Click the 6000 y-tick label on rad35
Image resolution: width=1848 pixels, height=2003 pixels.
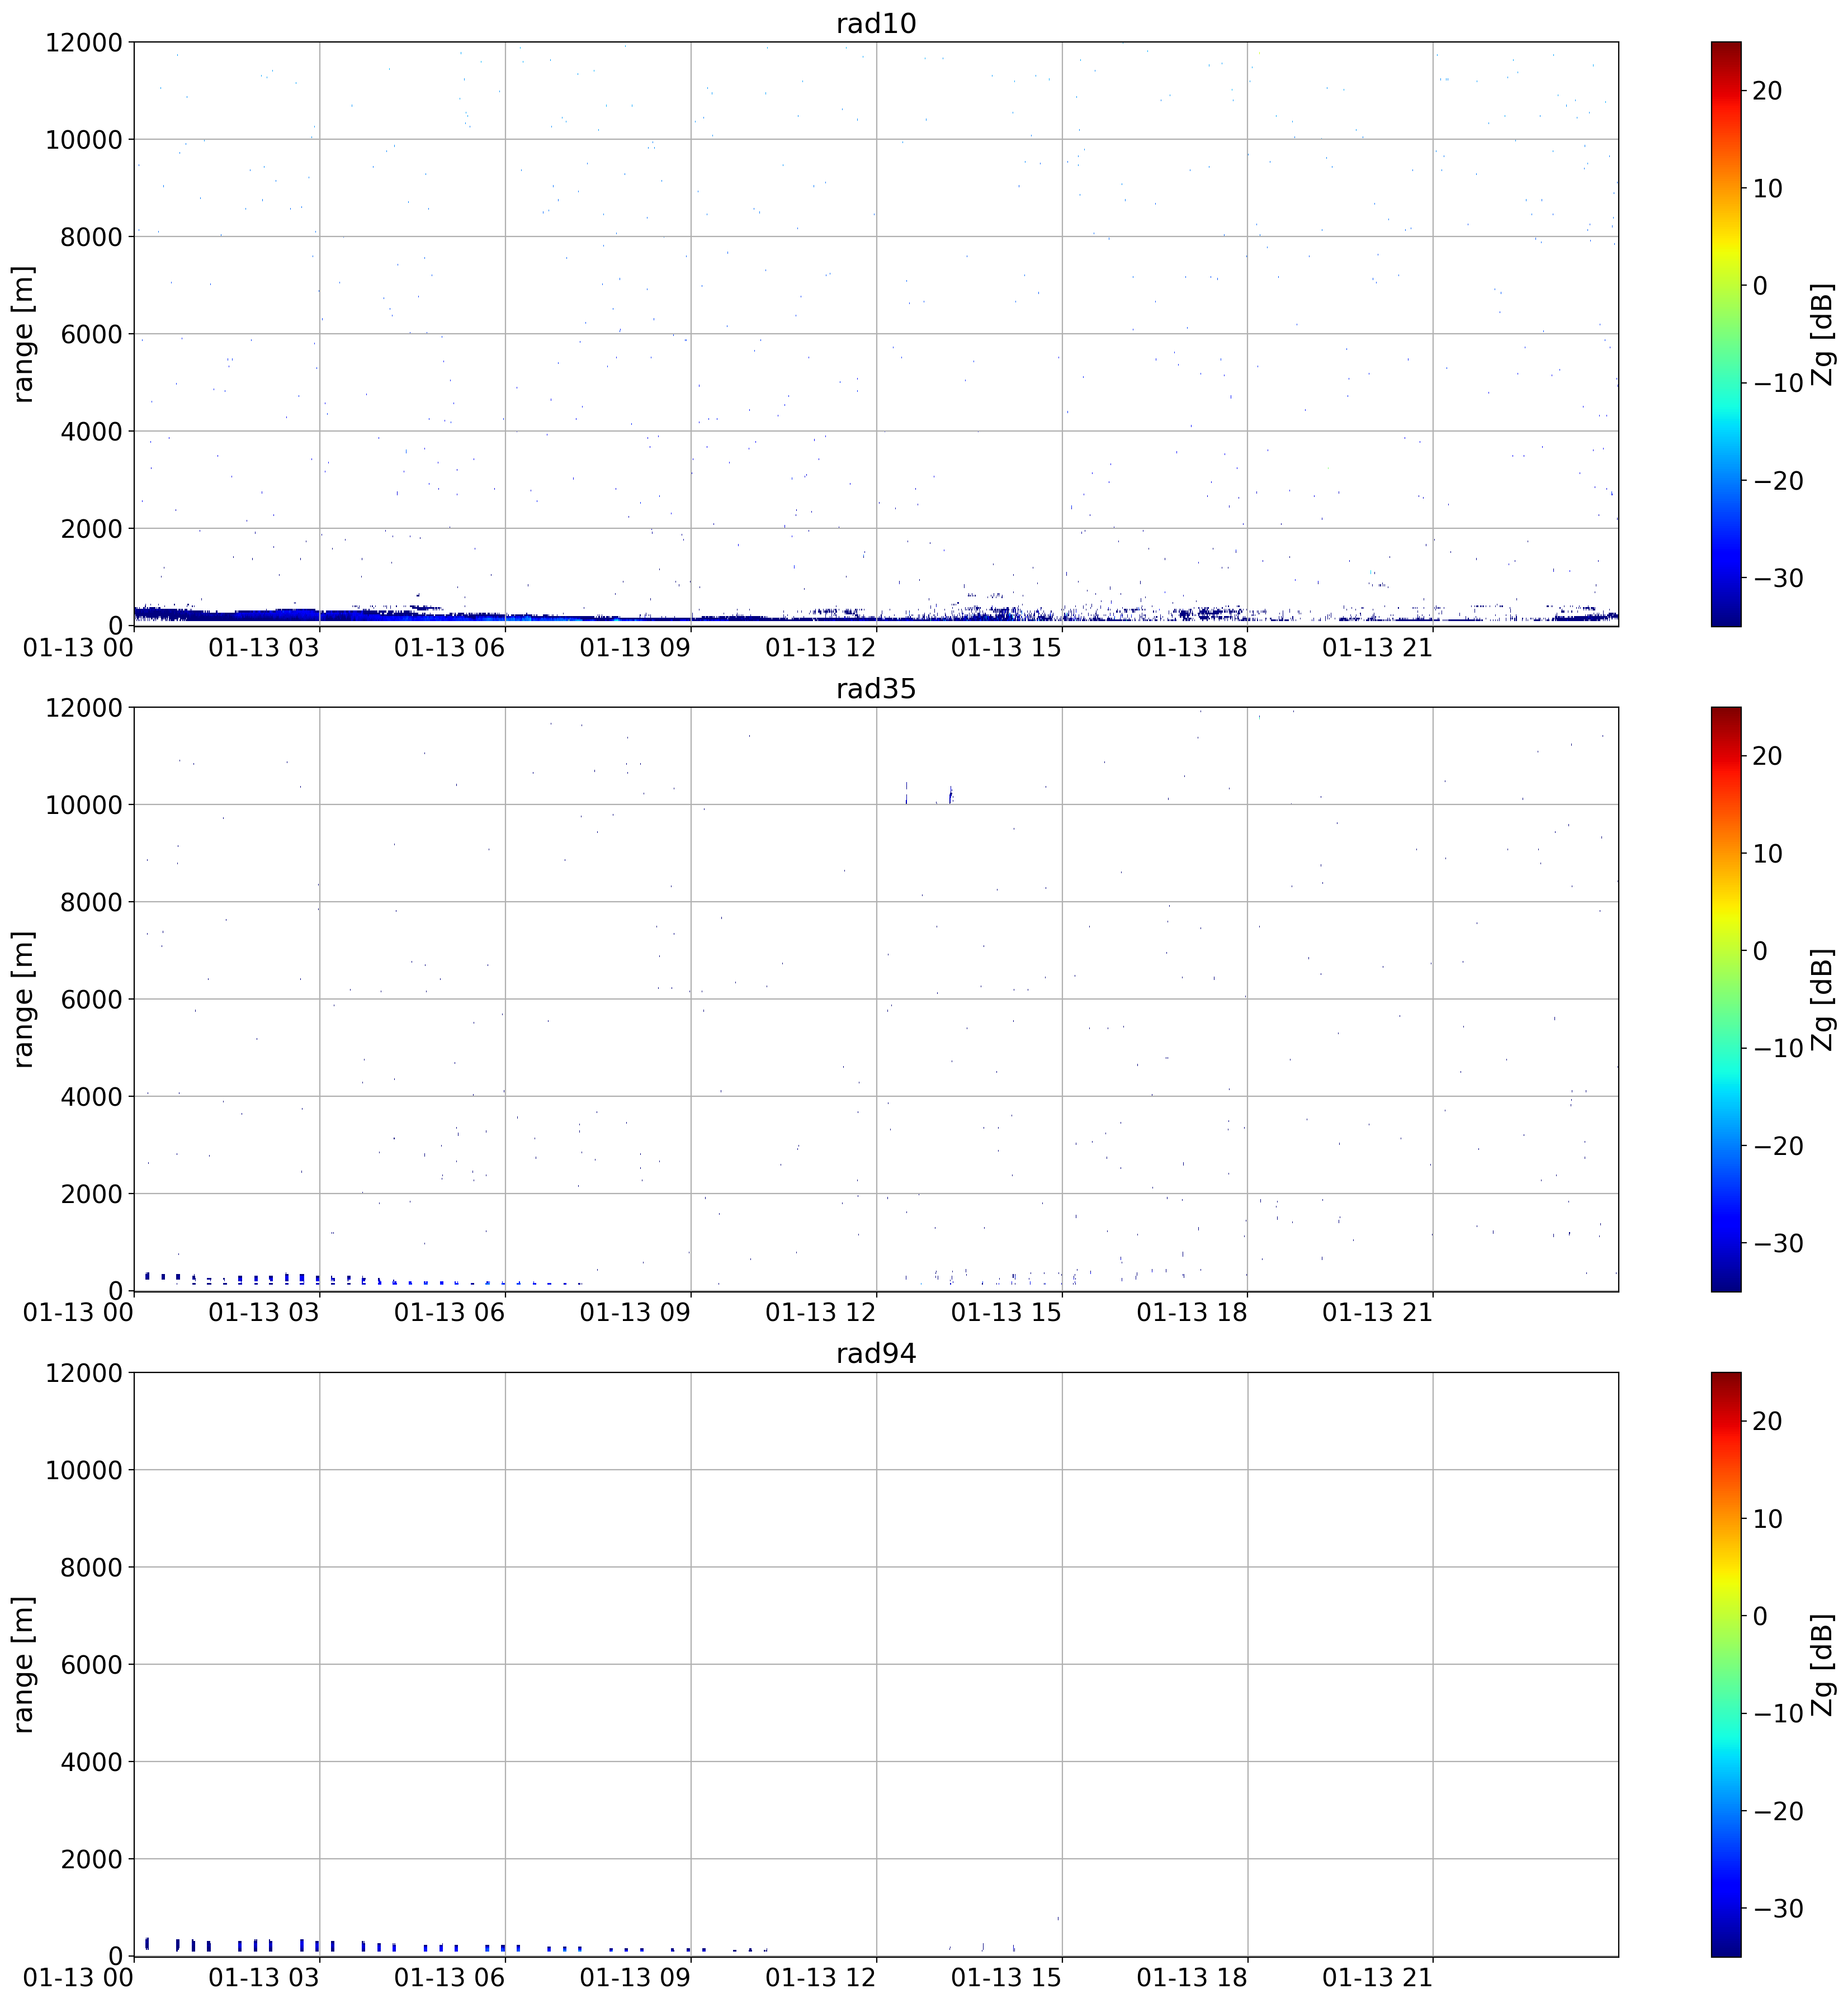pos(91,999)
